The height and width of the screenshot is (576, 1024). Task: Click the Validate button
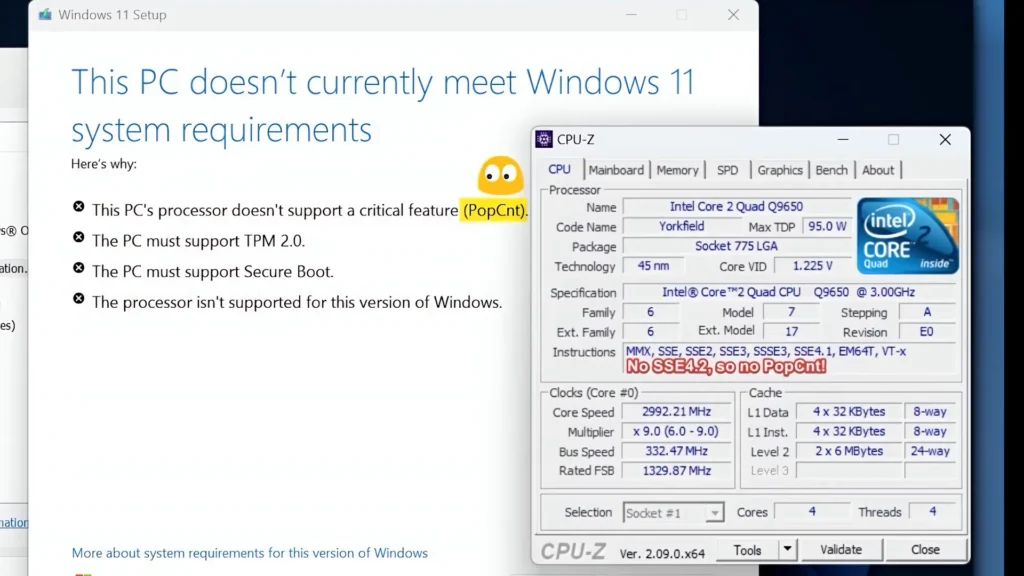841,550
